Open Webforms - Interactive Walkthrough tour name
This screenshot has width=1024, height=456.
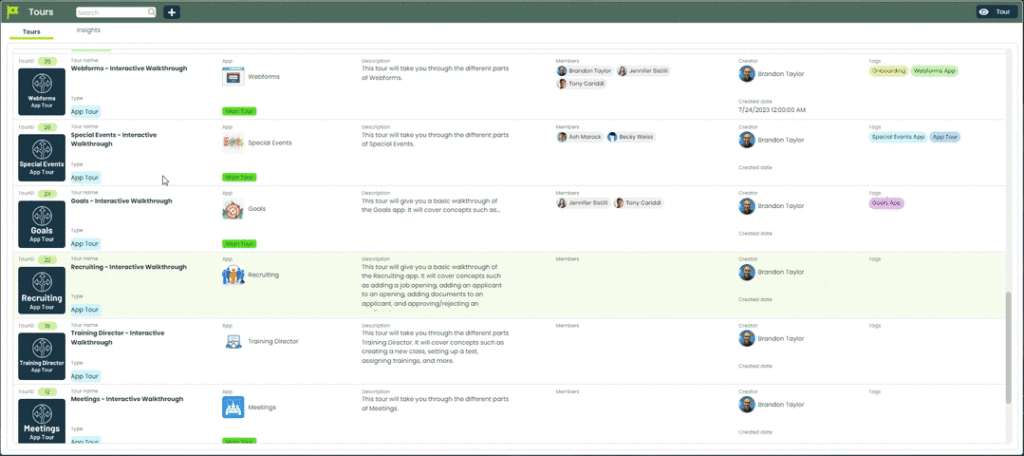point(129,68)
